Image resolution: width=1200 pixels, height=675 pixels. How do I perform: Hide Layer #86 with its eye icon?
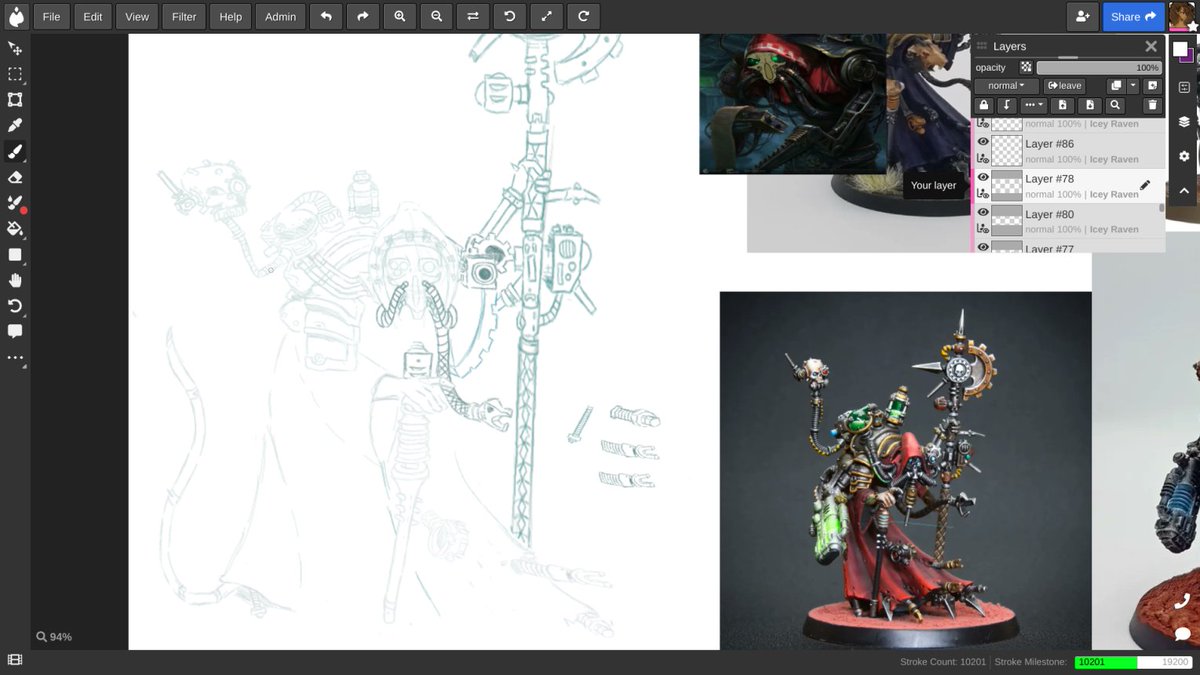(983, 142)
